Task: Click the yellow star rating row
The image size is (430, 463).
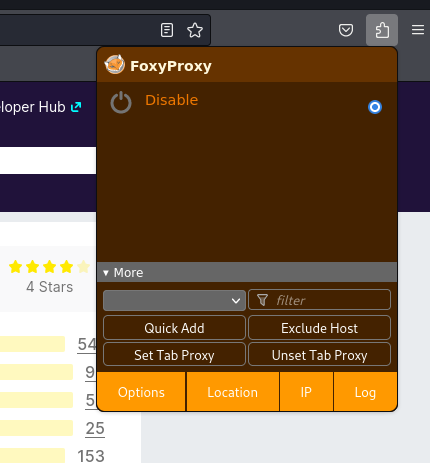Action: coord(49,267)
